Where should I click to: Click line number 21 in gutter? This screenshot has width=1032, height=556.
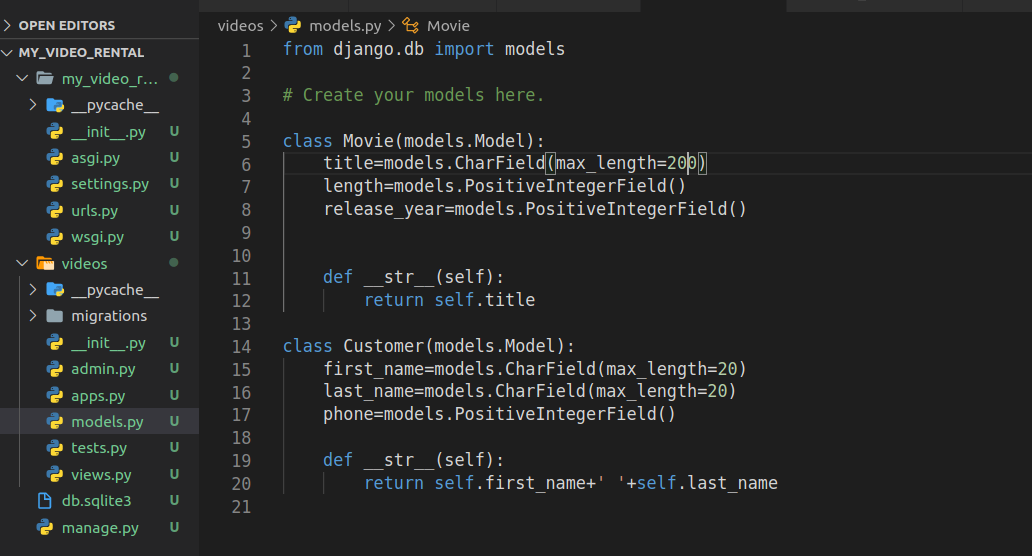tap(242, 507)
